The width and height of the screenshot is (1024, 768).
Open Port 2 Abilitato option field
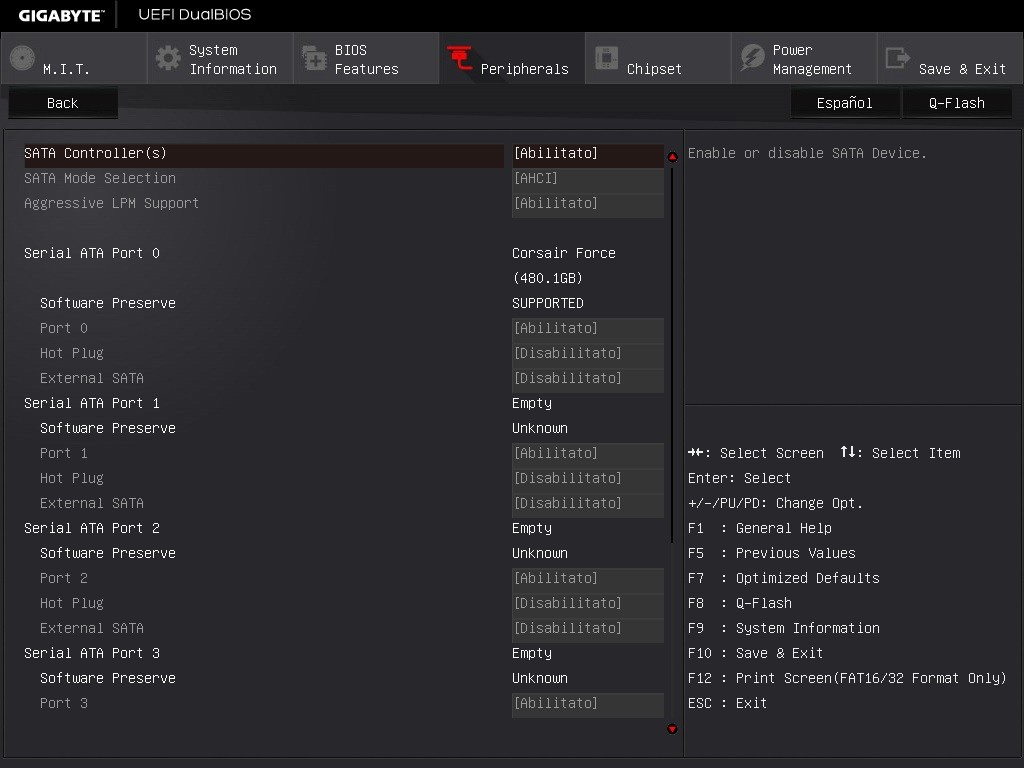[x=587, y=579]
